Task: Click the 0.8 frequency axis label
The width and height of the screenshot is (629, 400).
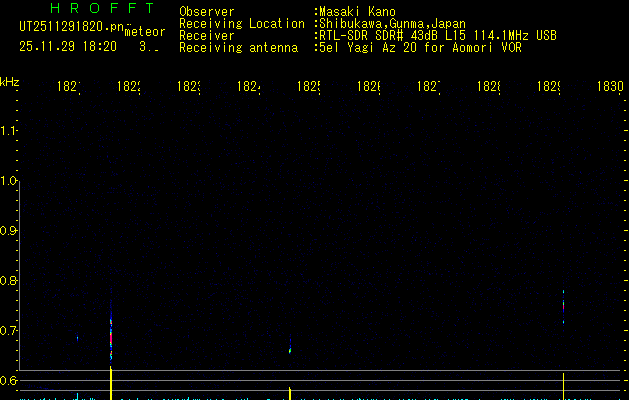Action: pos(8,281)
